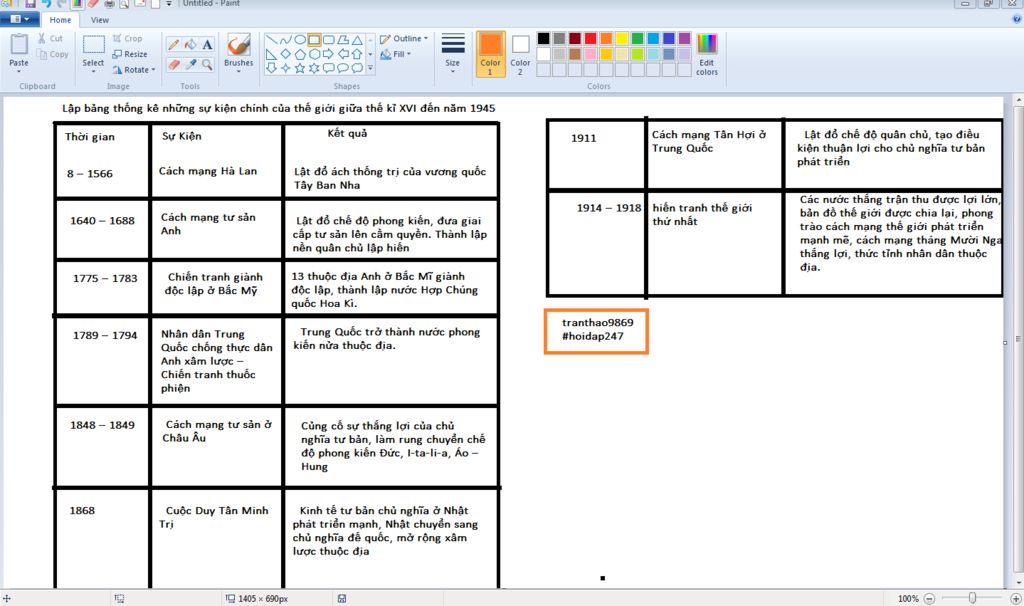Choose the Line shape
This screenshot has width=1024, height=606.
pos(271,40)
